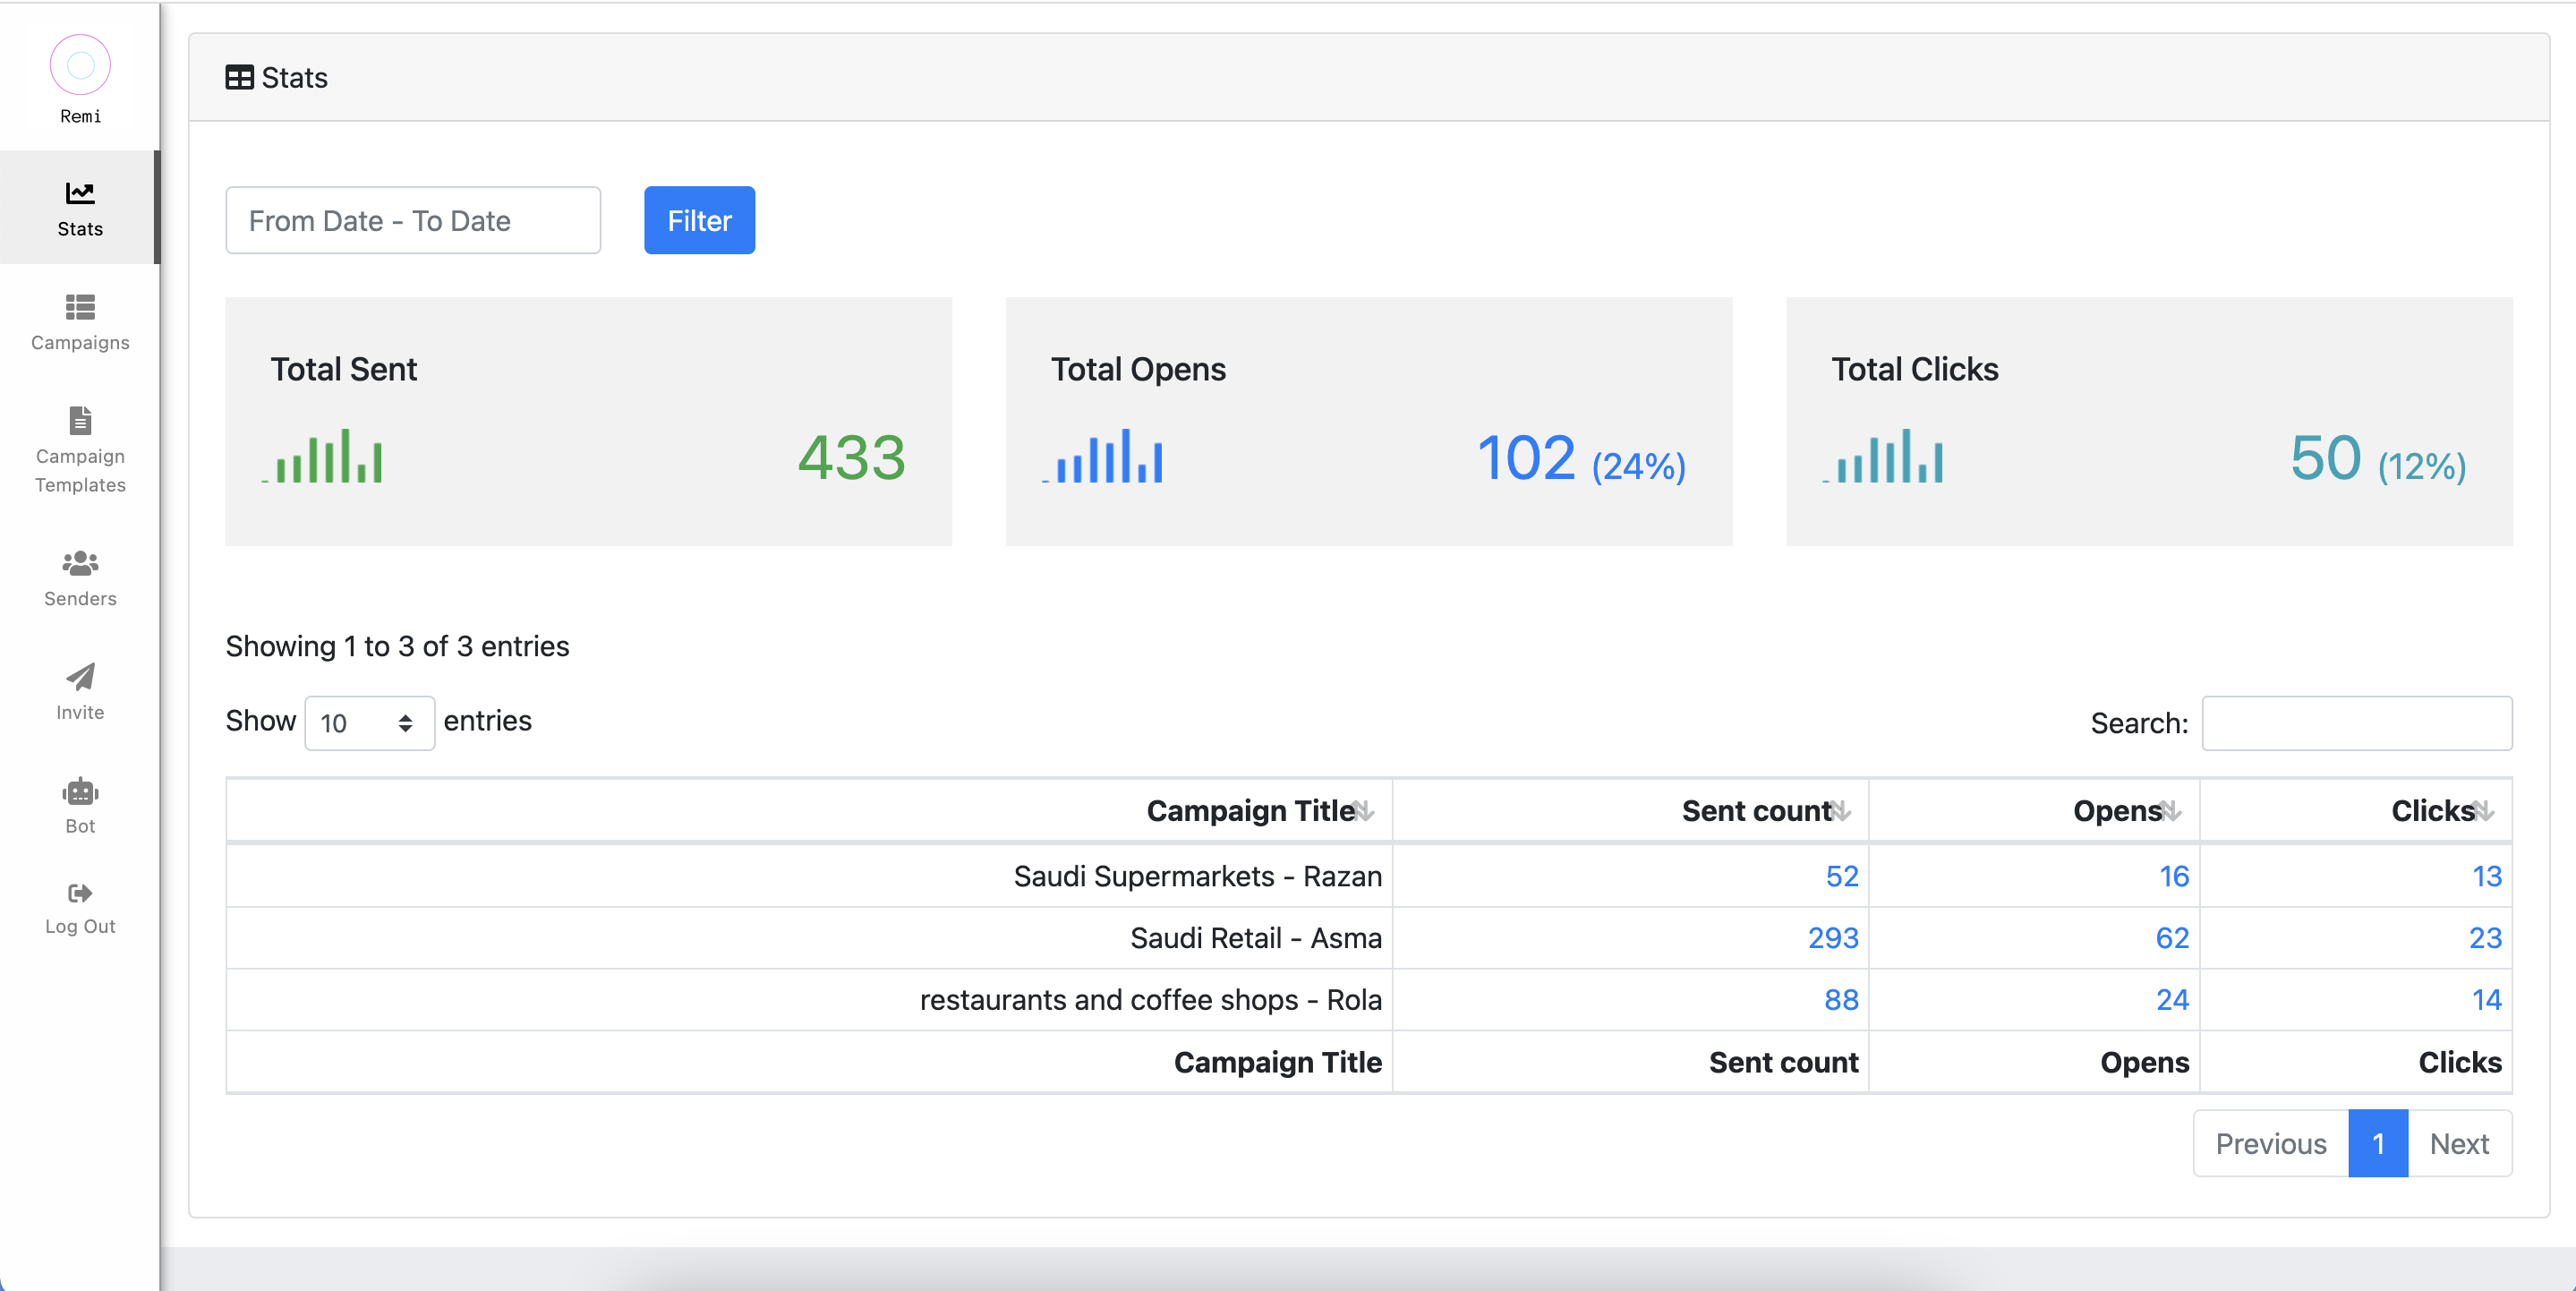
Task: Click the Remi profile avatar circle
Action: (80, 65)
